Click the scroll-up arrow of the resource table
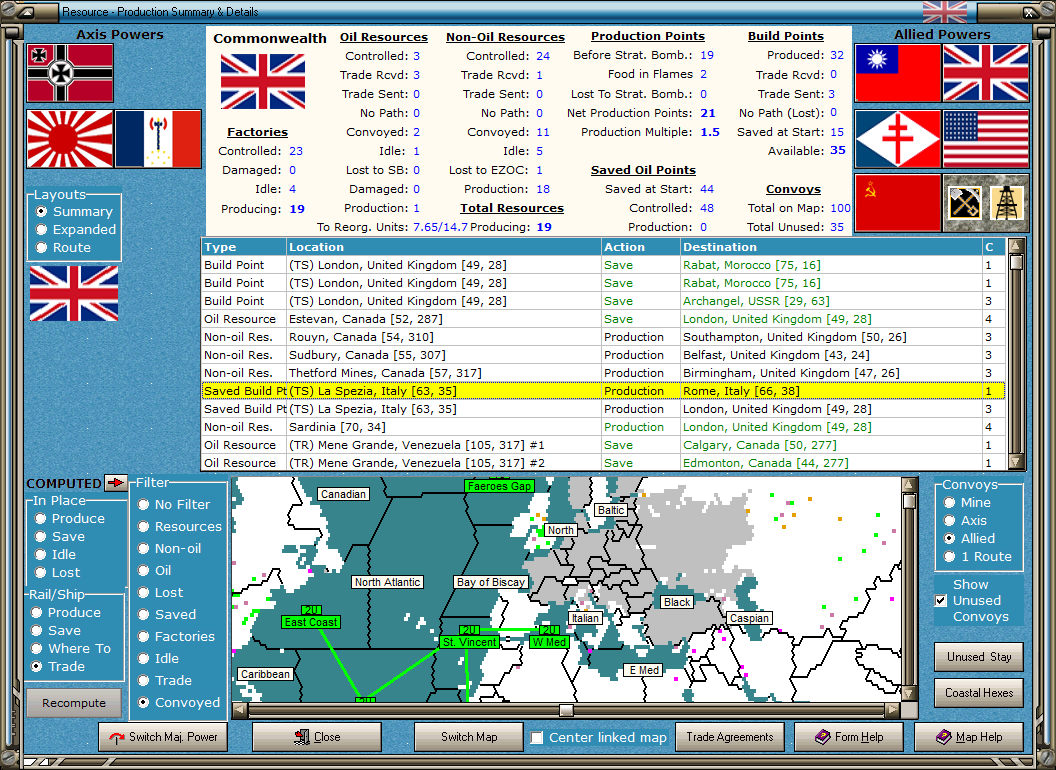1056x770 pixels. (x=1016, y=245)
